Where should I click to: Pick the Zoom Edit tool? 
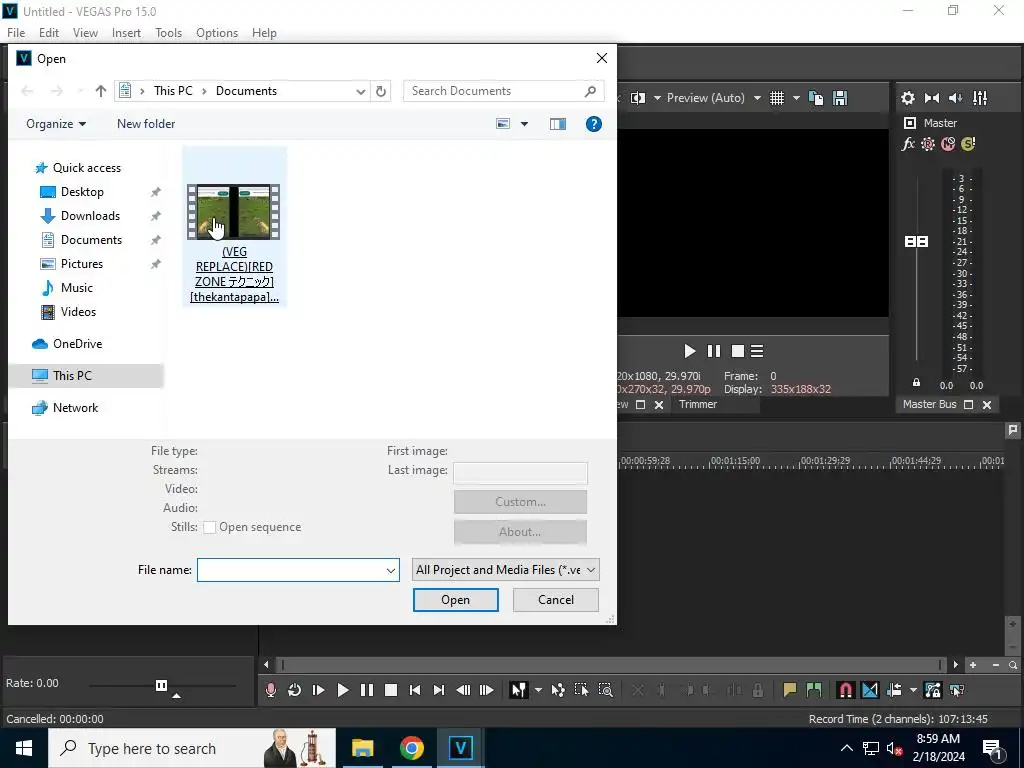605,690
